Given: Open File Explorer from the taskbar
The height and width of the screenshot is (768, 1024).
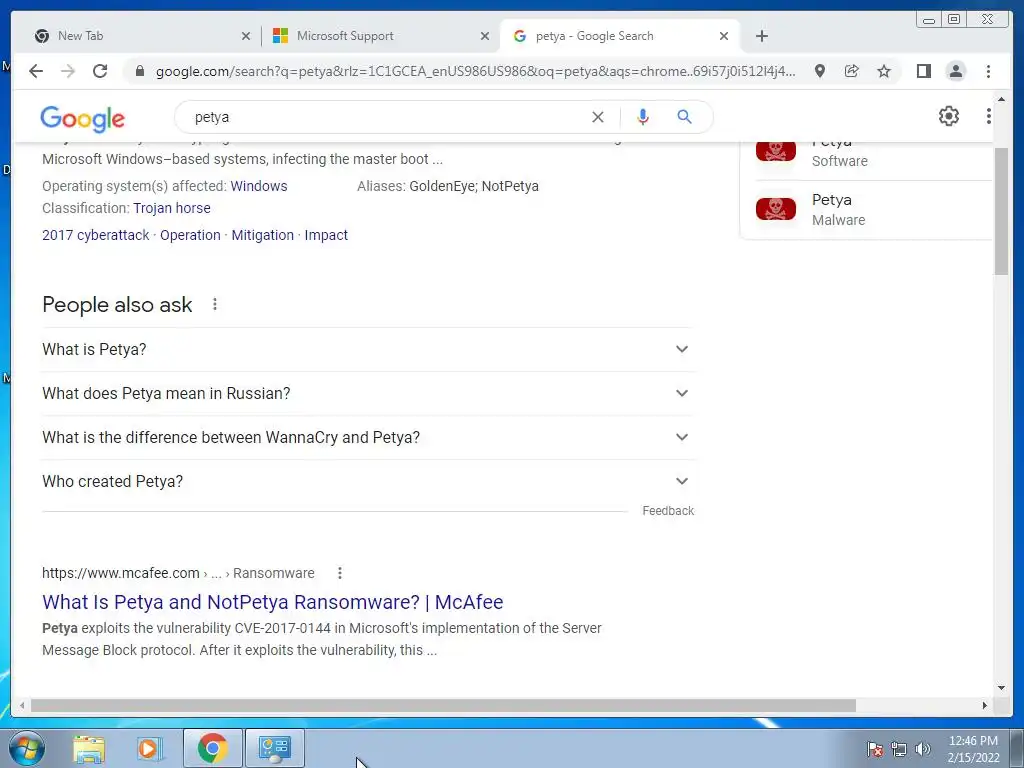Looking at the screenshot, I should point(89,749).
